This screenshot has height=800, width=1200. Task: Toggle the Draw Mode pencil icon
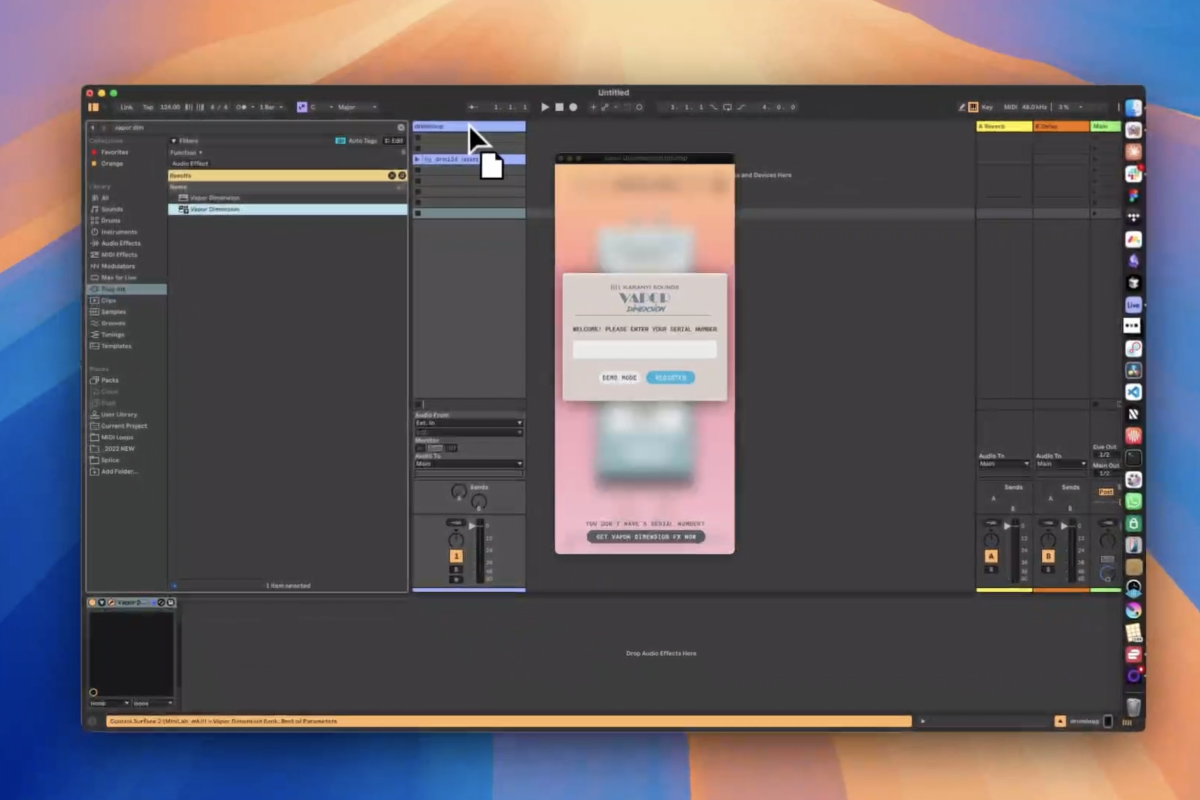tap(962, 107)
